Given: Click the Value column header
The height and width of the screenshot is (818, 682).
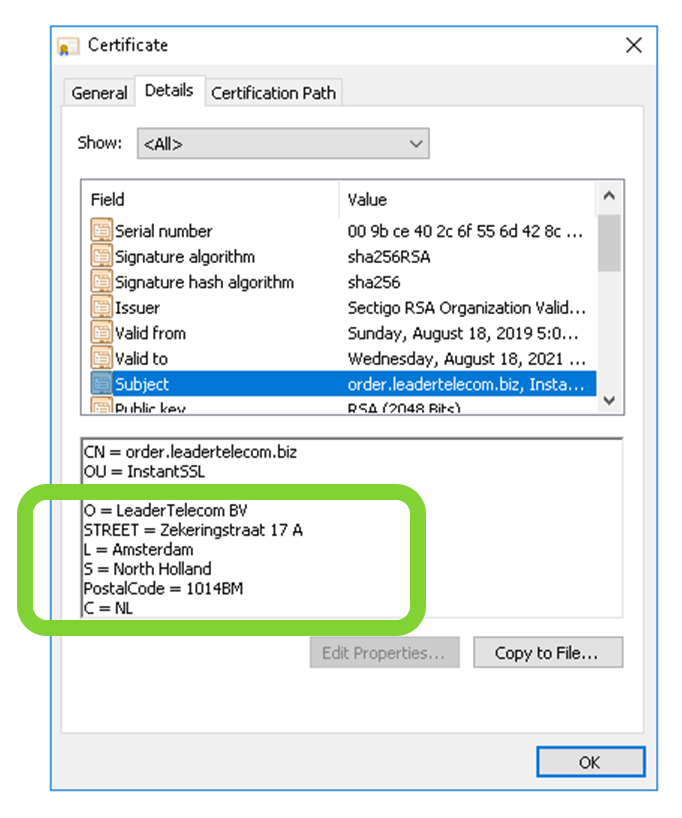Looking at the screenshot, I should (x=468, y=199).
